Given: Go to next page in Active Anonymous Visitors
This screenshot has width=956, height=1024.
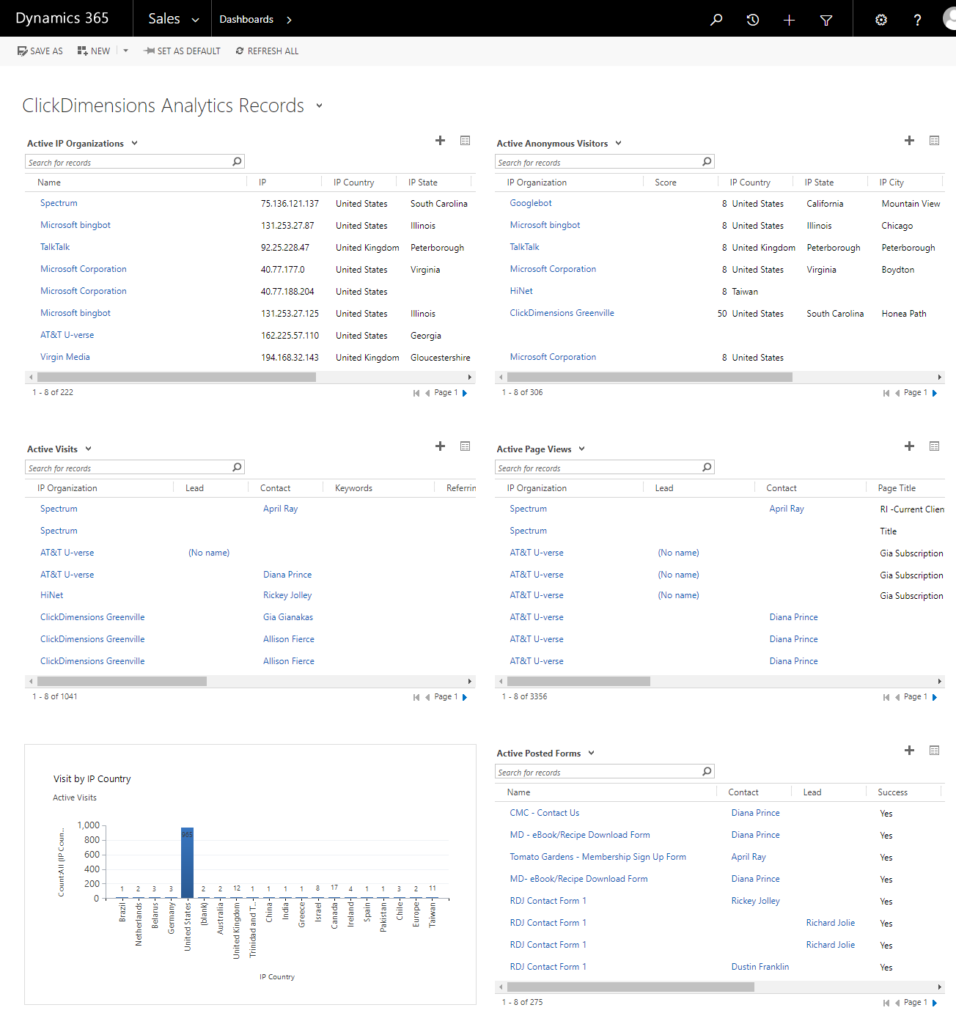Looking at the screenshot, I should coord(934,393).
